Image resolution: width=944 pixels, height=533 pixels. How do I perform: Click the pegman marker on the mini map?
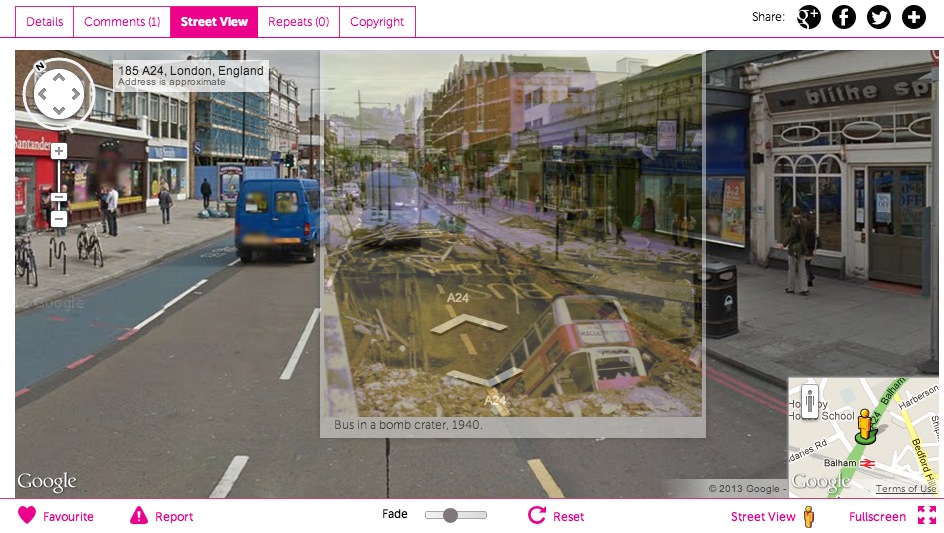[865, 425]
